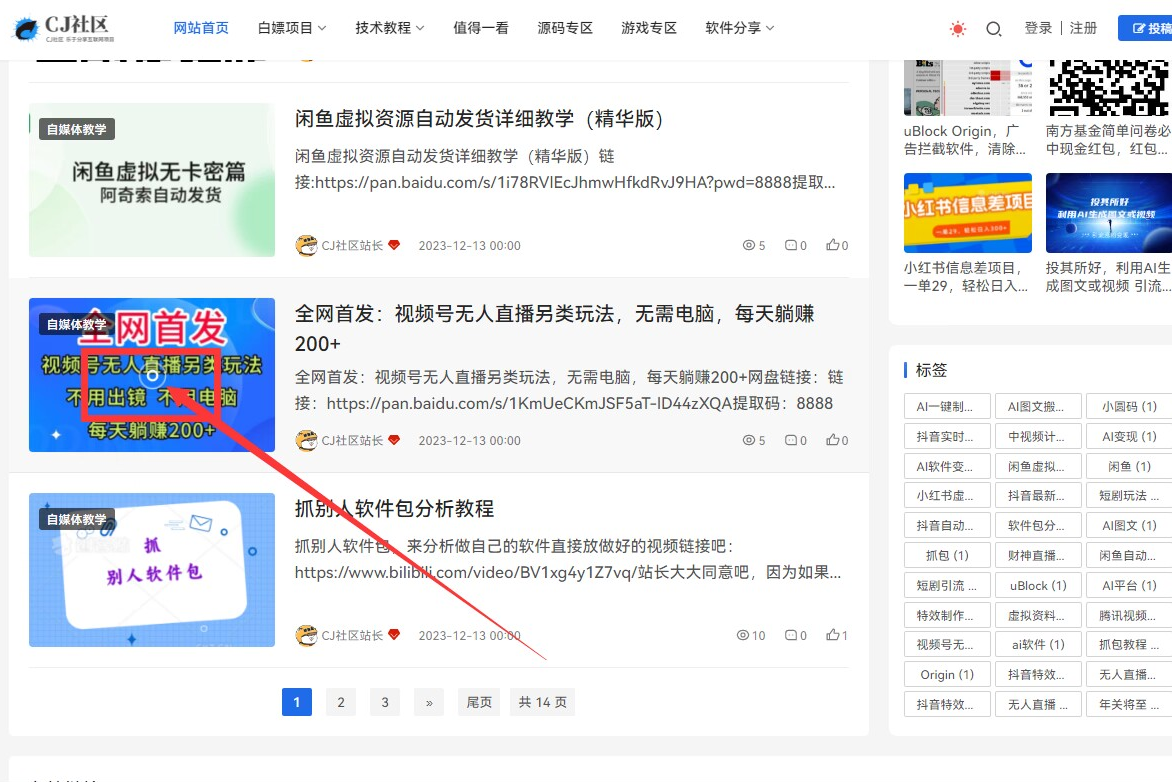Image resolution: width=1172 pixels, height=782 pixels.
Task: Click the 抓包 (1) tag button
Action: (x=946, y=555)
